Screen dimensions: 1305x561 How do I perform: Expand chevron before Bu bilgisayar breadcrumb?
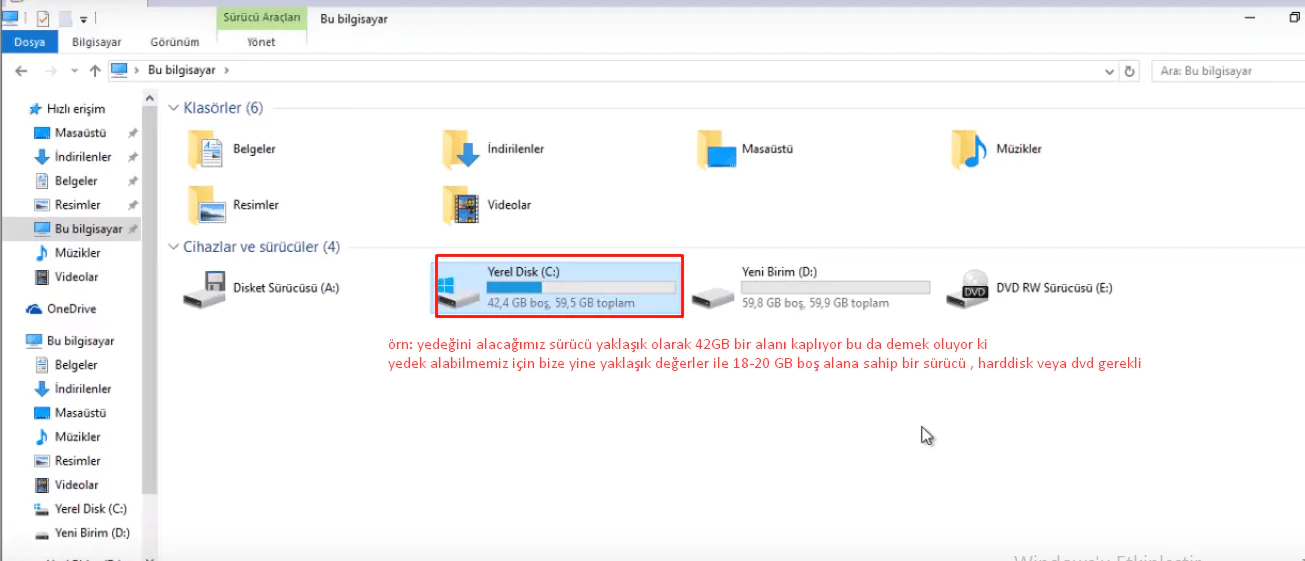[138, 71]
